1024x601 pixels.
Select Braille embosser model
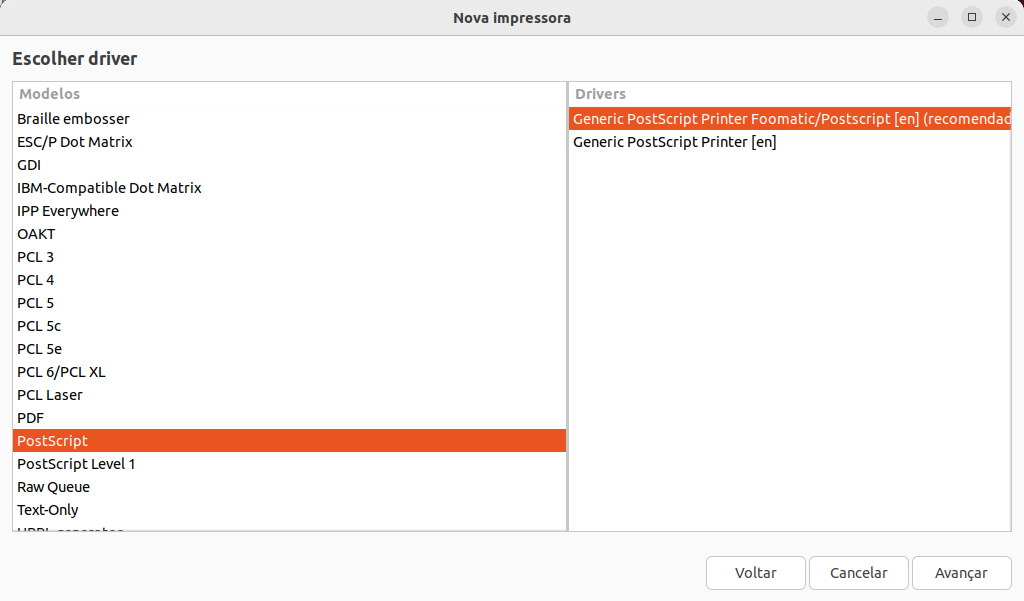(x=73, y=119)
